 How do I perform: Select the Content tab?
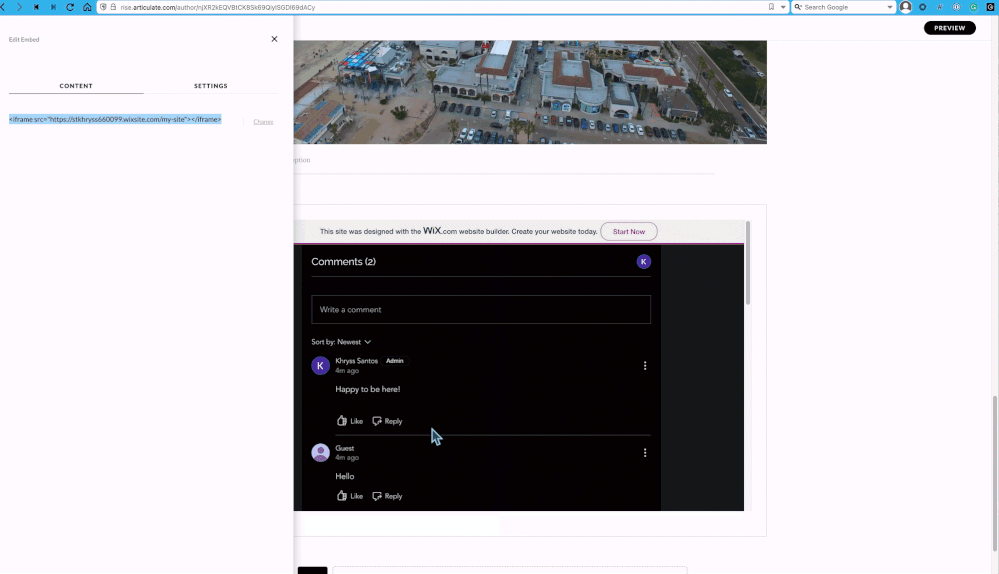(76, 86)
